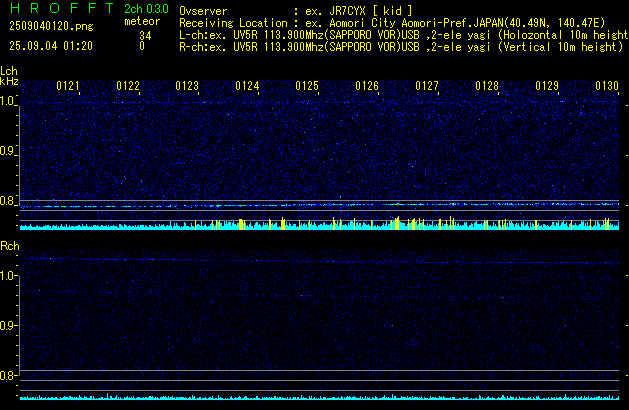Click the 0130 time marker

tap(607, 86)
